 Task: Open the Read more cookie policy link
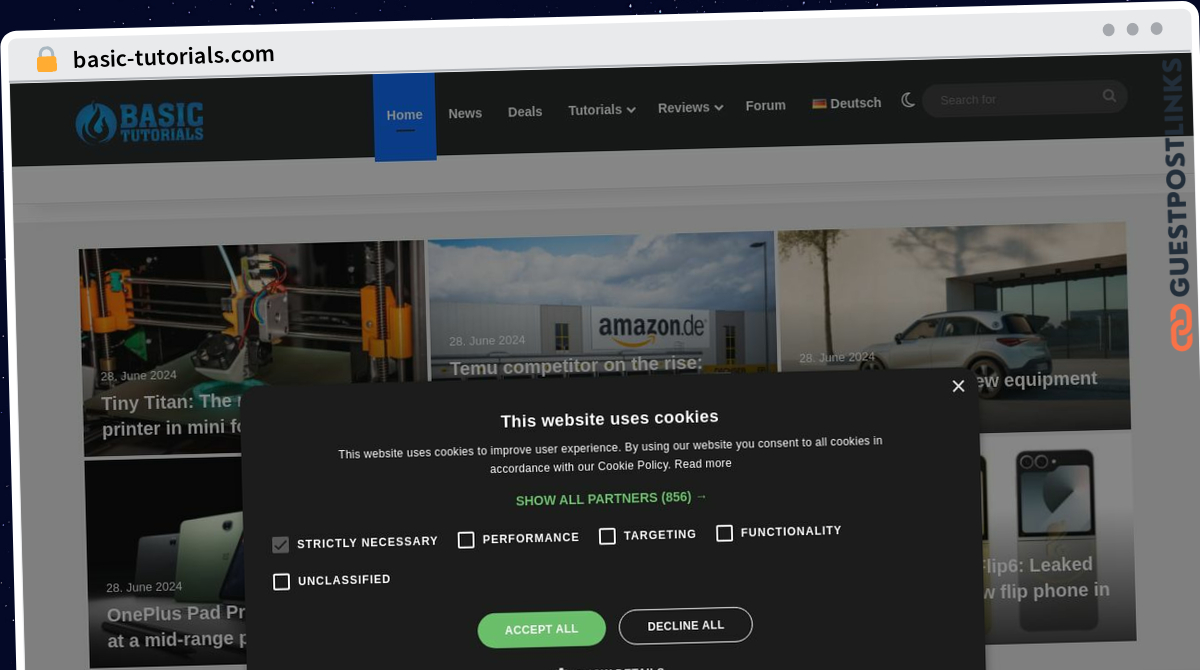(703, 464)
